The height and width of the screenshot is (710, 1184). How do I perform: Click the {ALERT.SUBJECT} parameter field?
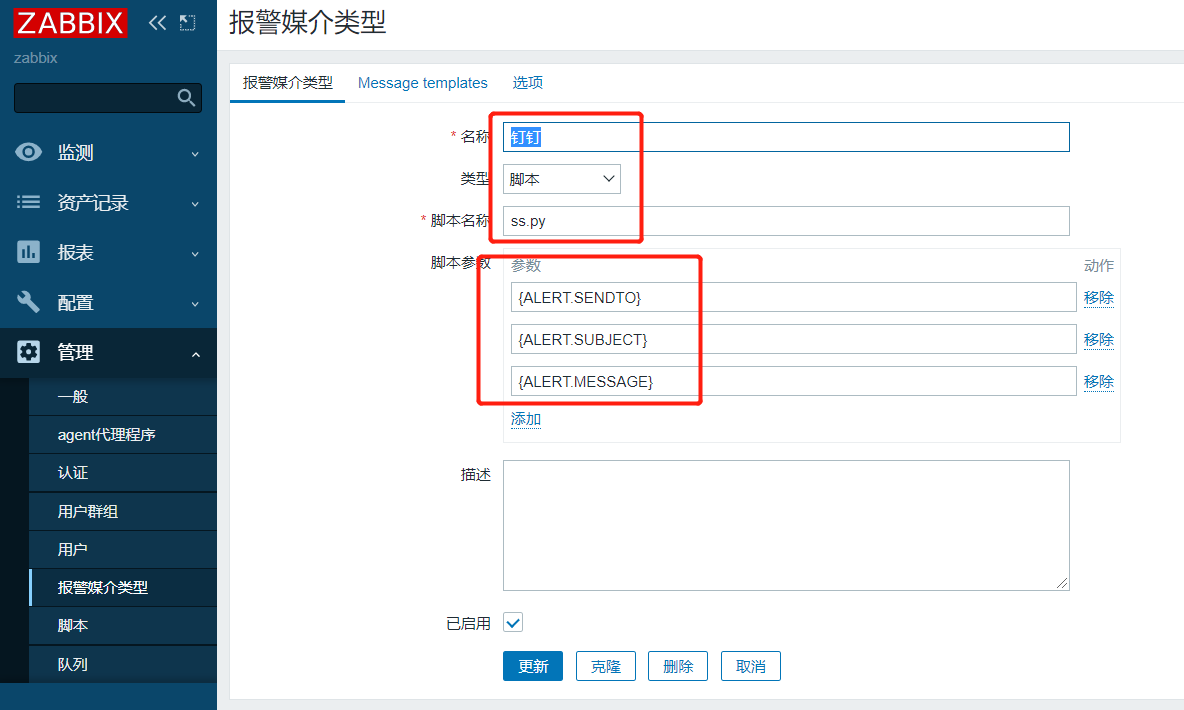pyautogui.click(x=793, y=339)
